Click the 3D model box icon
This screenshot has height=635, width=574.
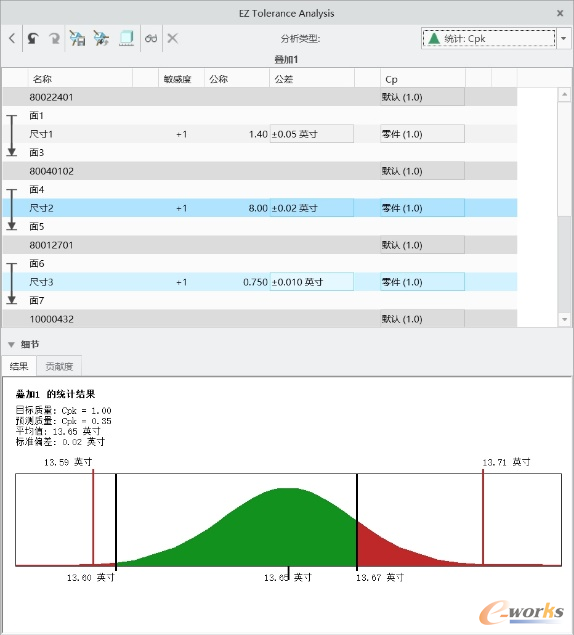click(x=126, y=38)
